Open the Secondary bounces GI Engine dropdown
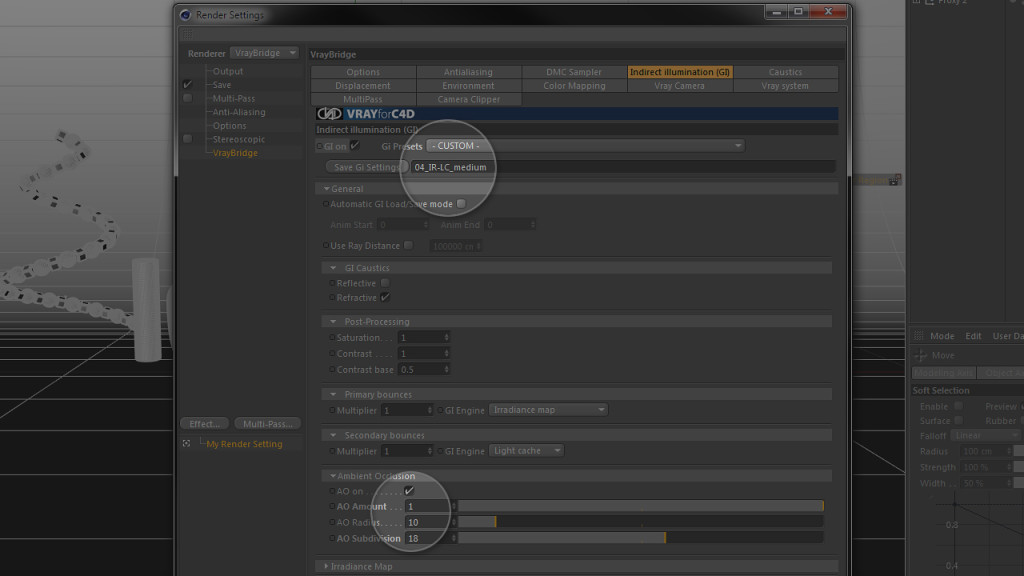Viewport: 1024px width, 576px height. point(526,451)
